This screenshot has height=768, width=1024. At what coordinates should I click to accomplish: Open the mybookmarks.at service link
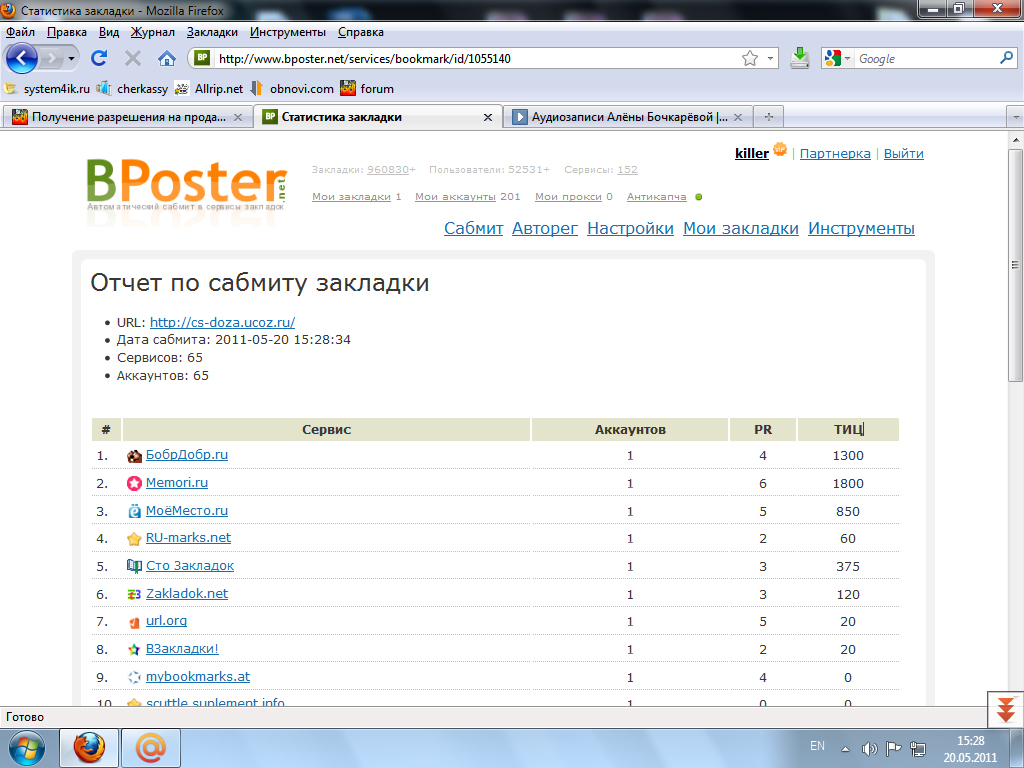coord(198,677)
